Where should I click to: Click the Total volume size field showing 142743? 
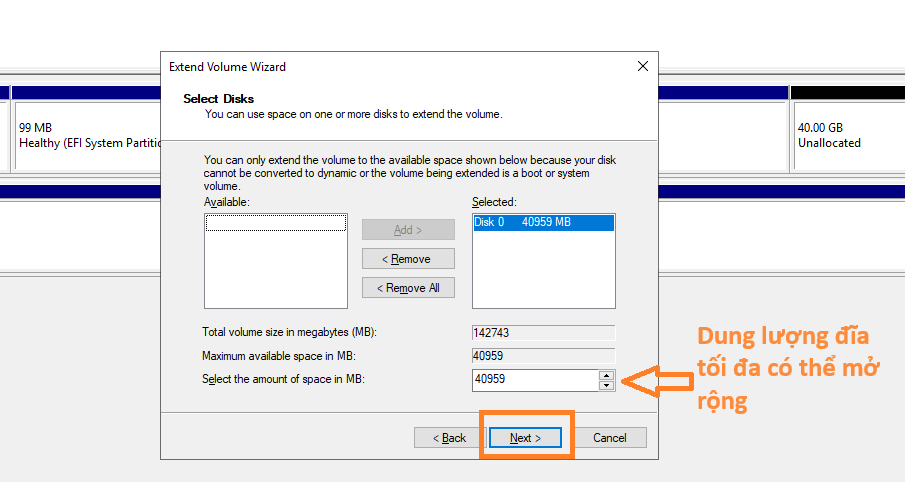point(542,333)
